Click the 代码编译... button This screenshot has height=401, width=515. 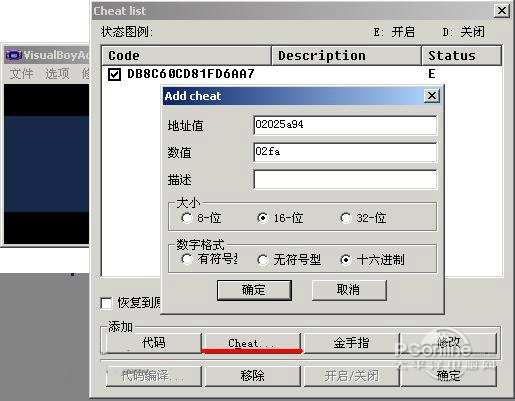[154, 376]
